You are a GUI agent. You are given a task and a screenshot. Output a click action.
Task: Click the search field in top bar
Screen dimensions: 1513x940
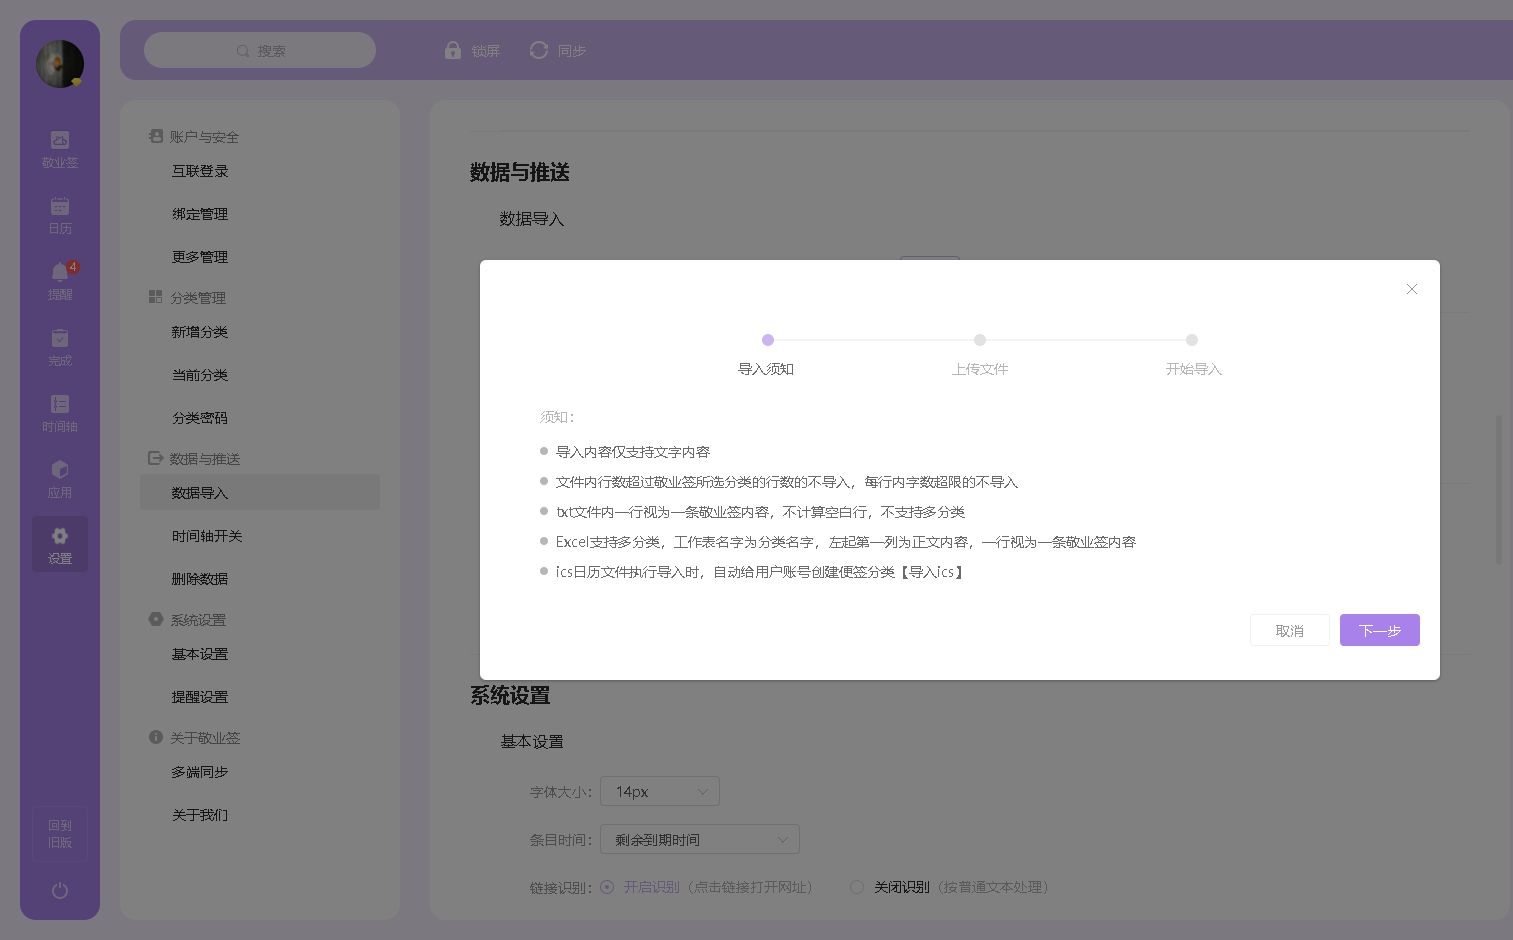[x=260, y=50]
